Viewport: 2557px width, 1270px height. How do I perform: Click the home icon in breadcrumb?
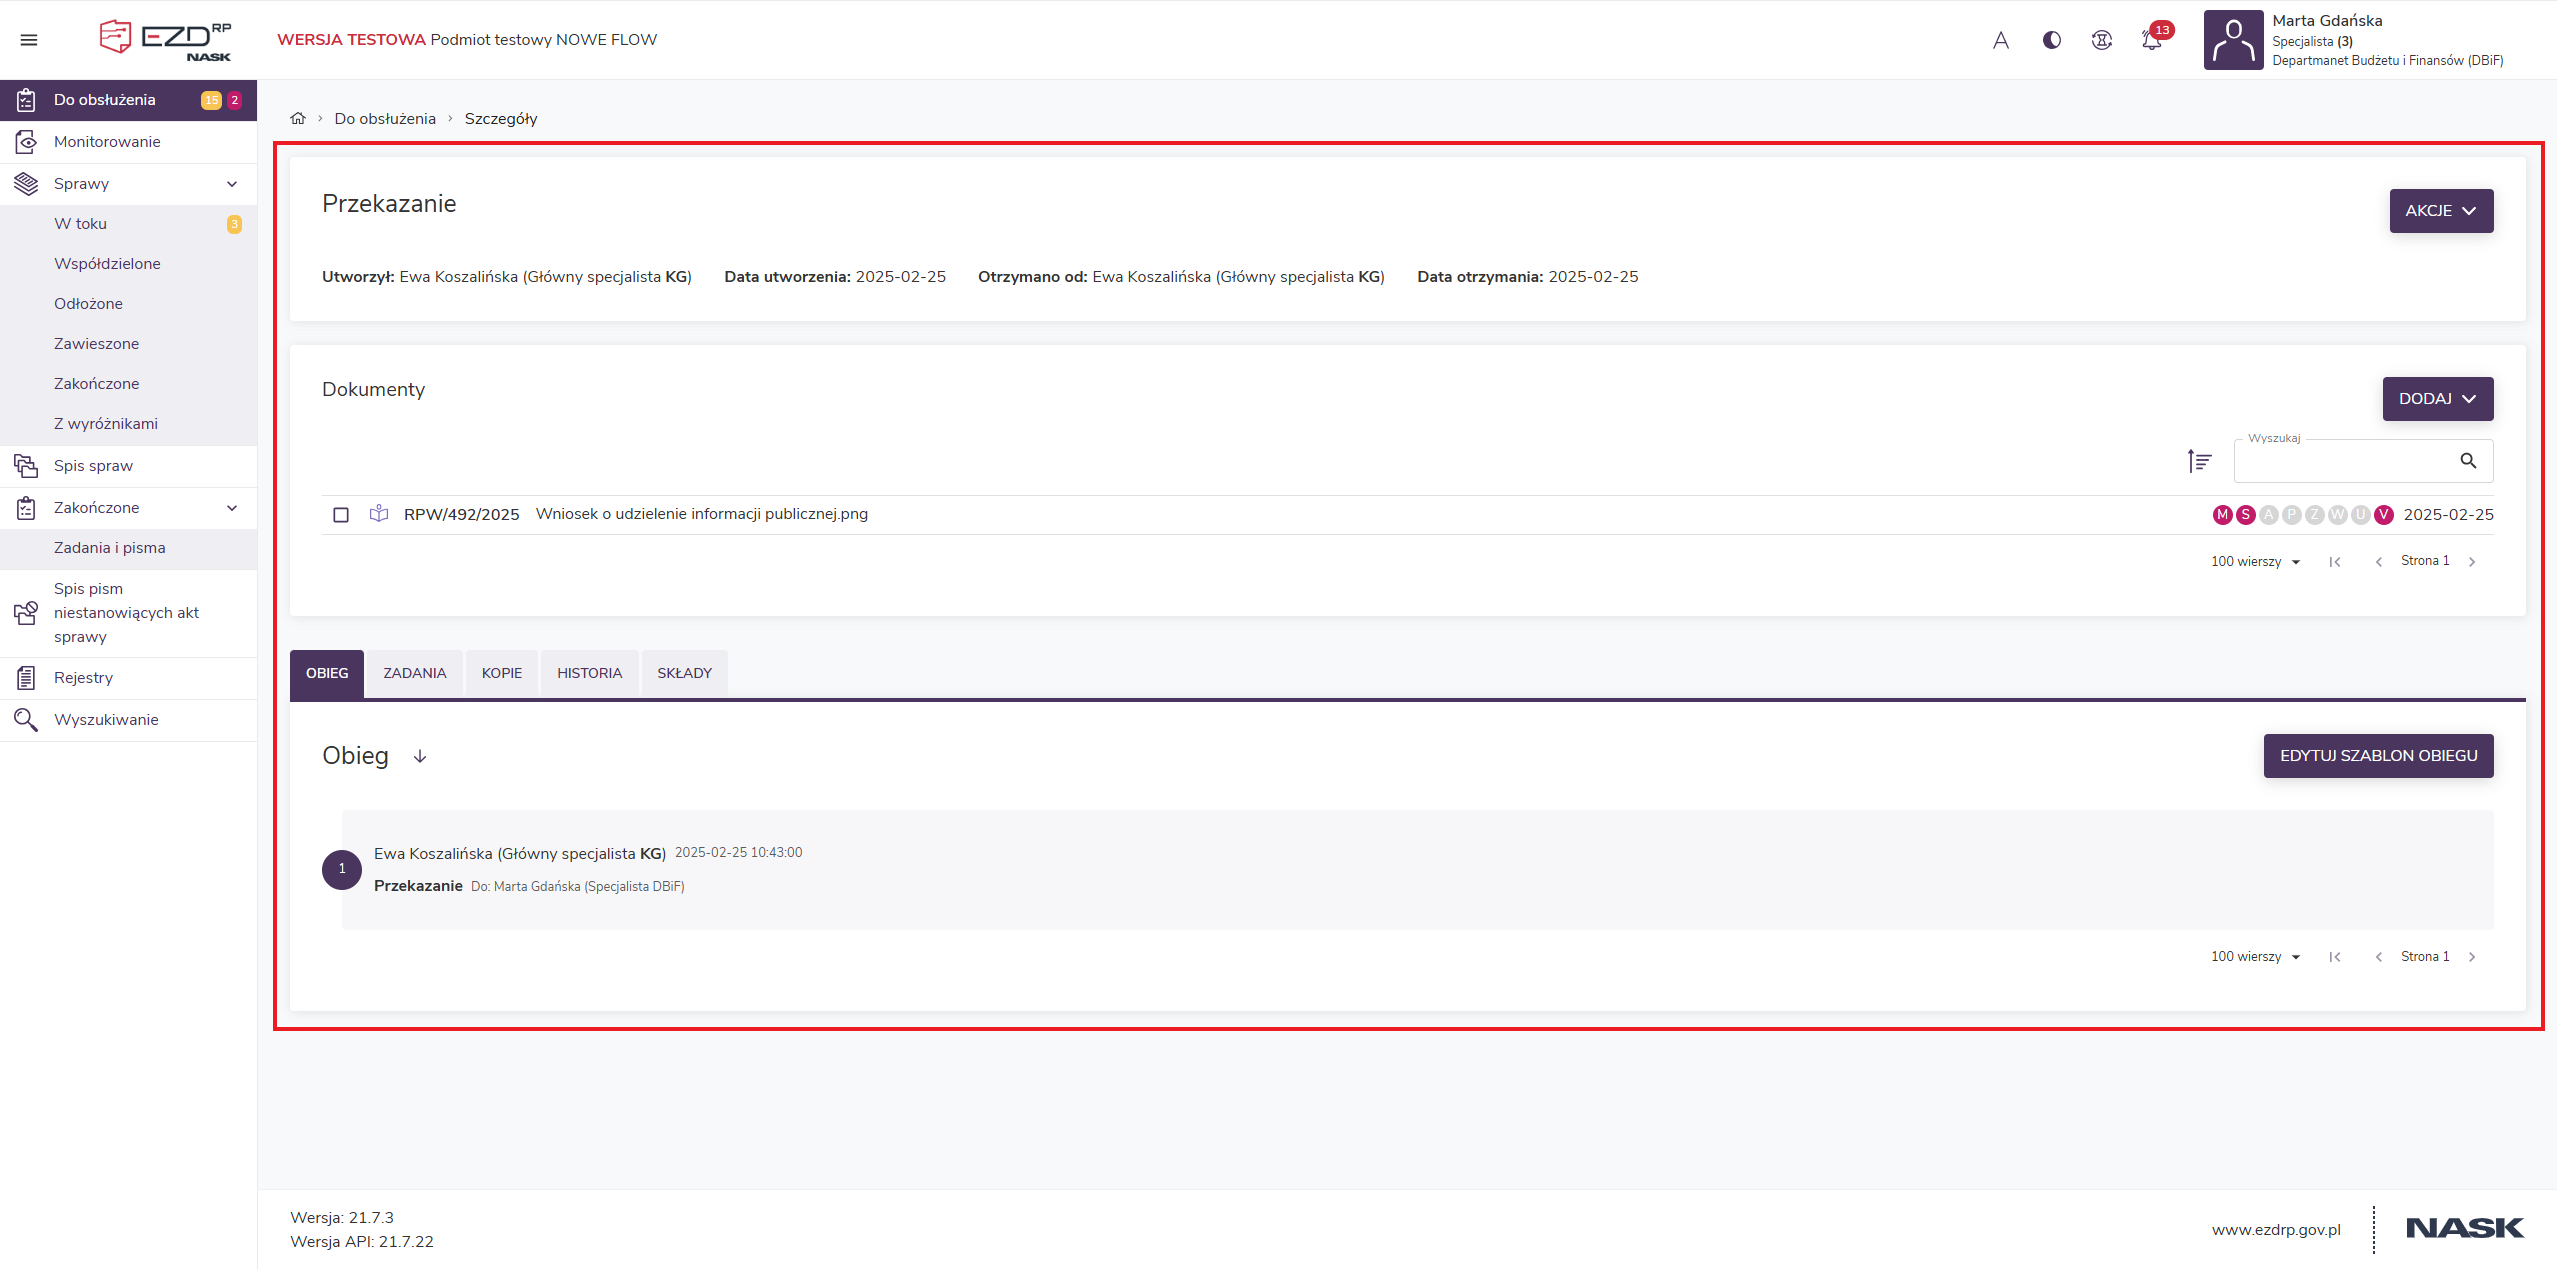pos(298,118)
